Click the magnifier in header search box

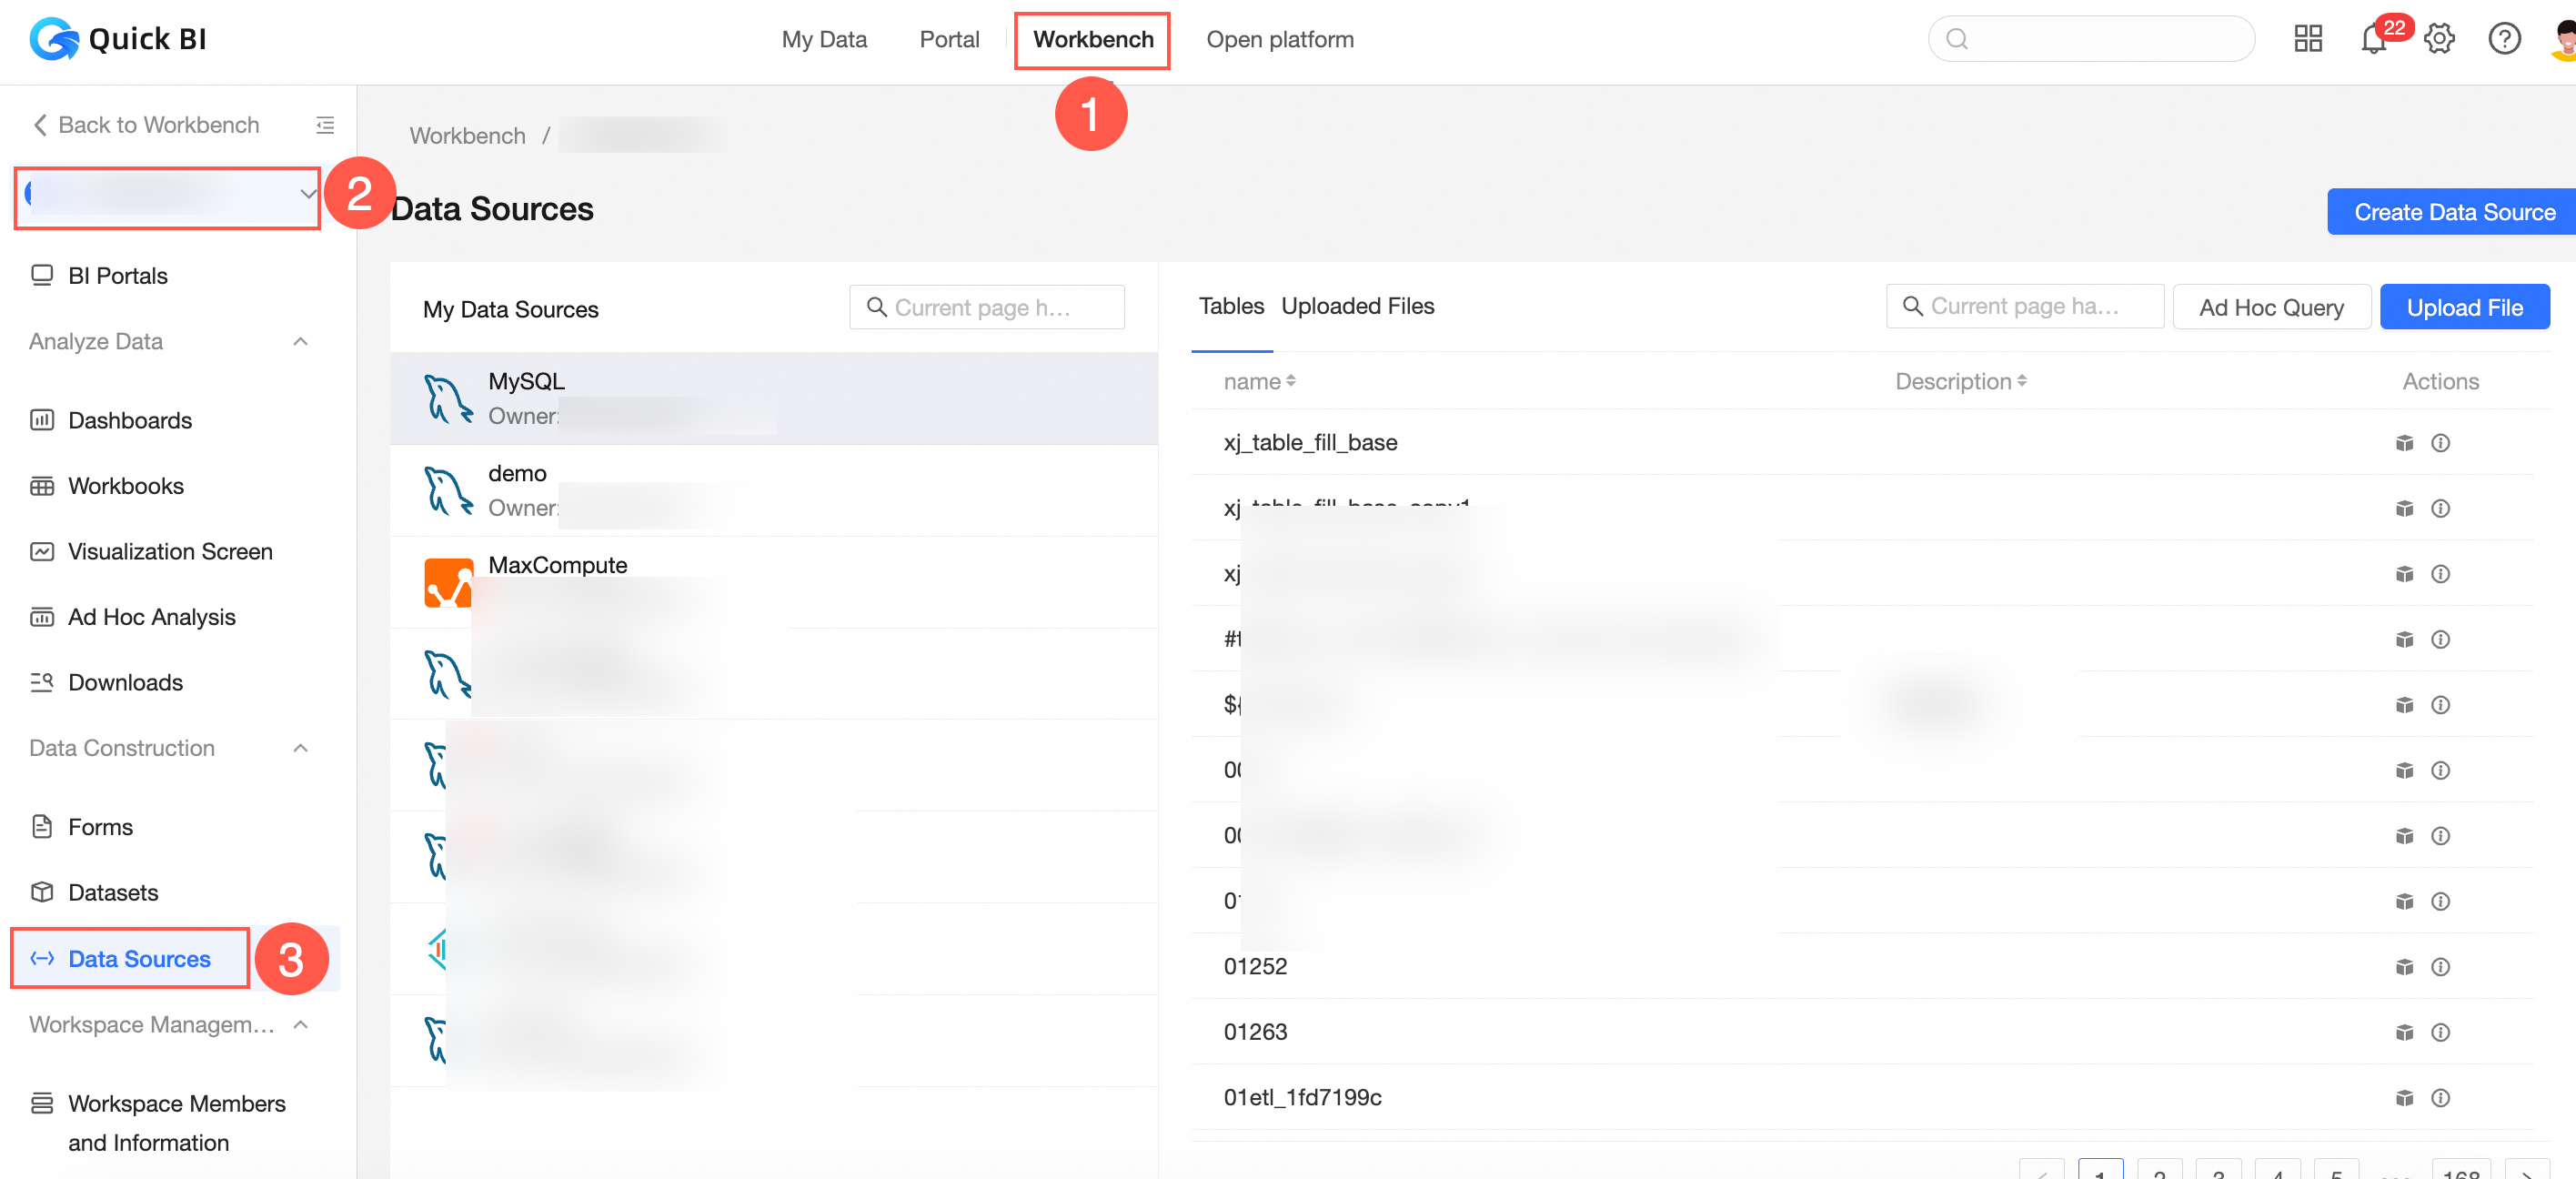click(1957, 39)
